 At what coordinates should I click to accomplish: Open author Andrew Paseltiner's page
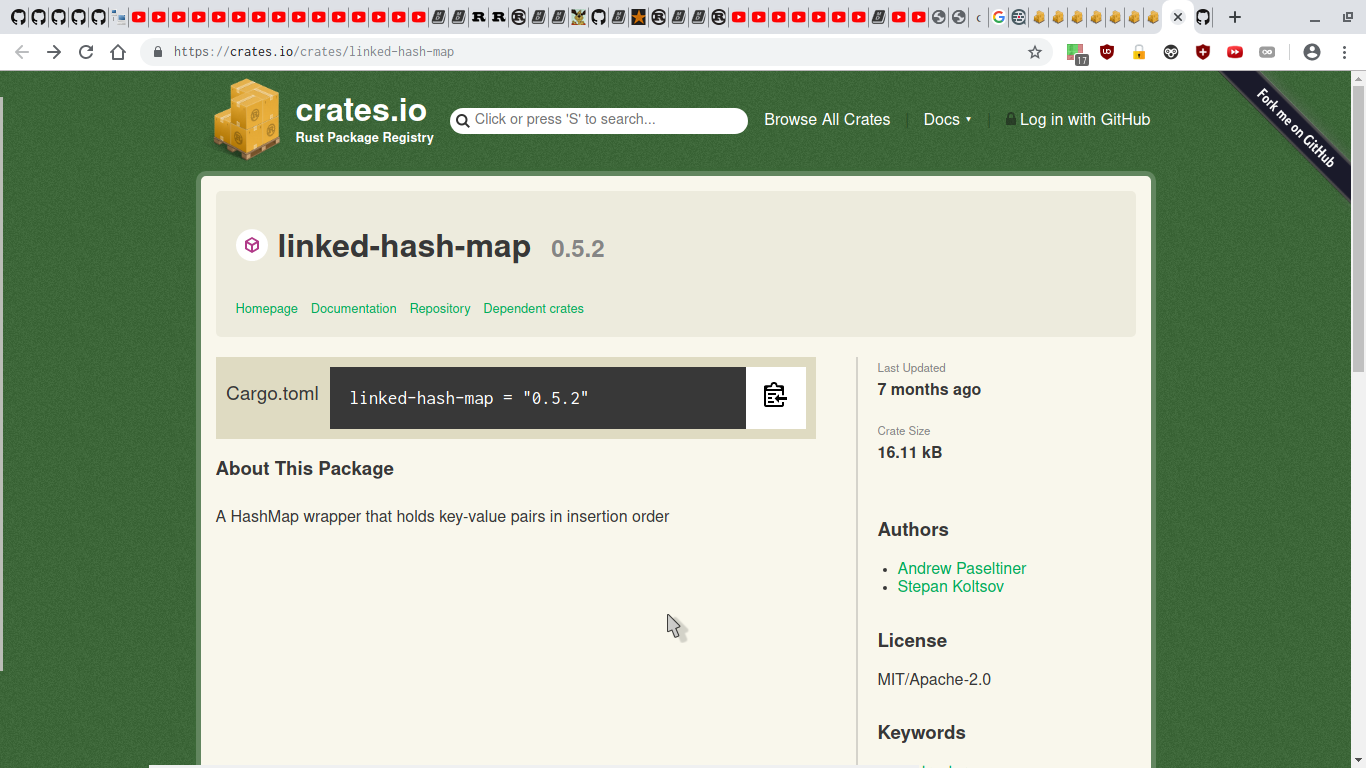(x=962, y=568)
